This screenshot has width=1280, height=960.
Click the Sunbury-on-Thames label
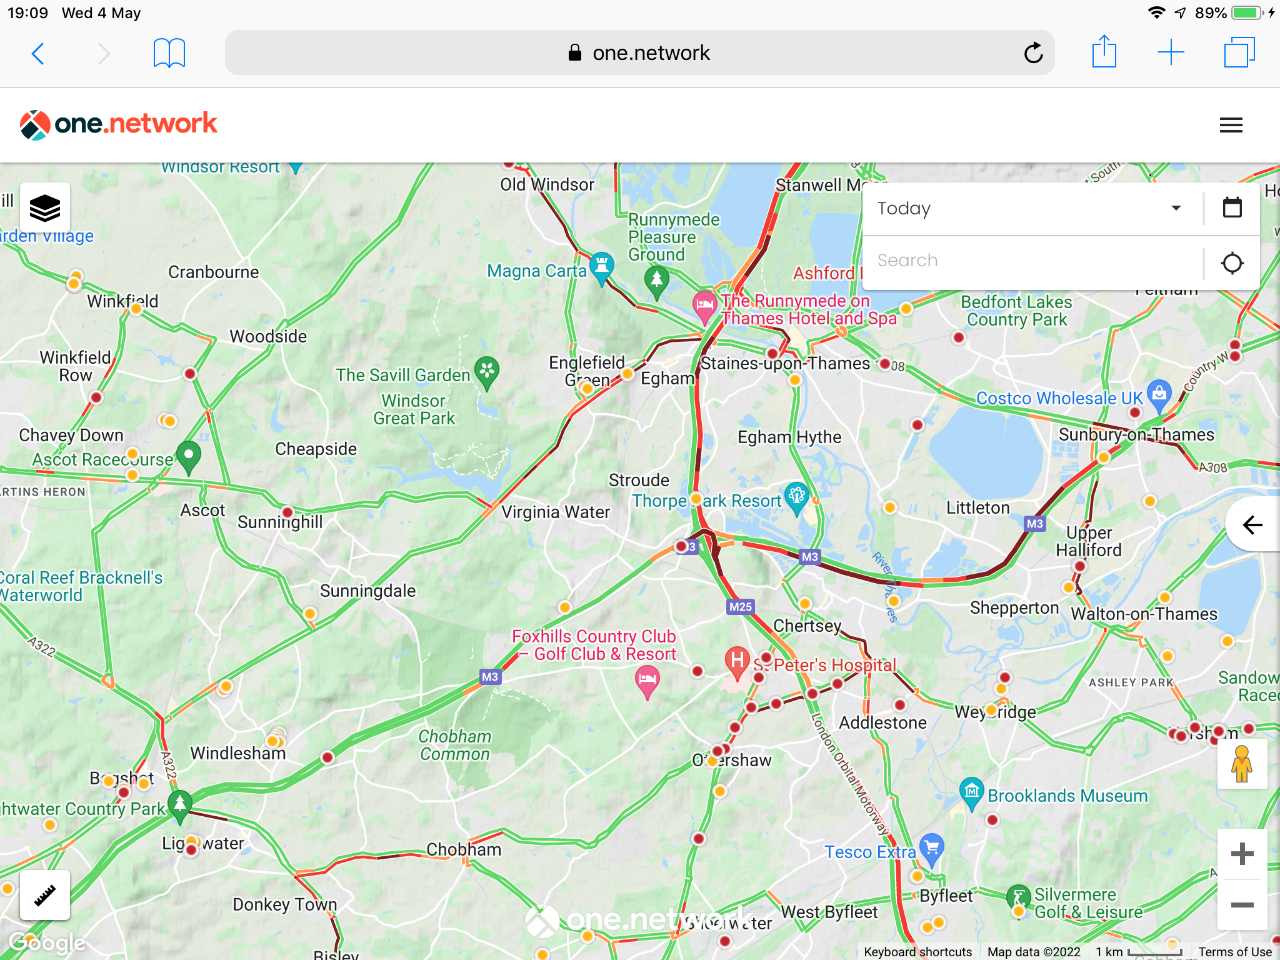(1136, 434)
